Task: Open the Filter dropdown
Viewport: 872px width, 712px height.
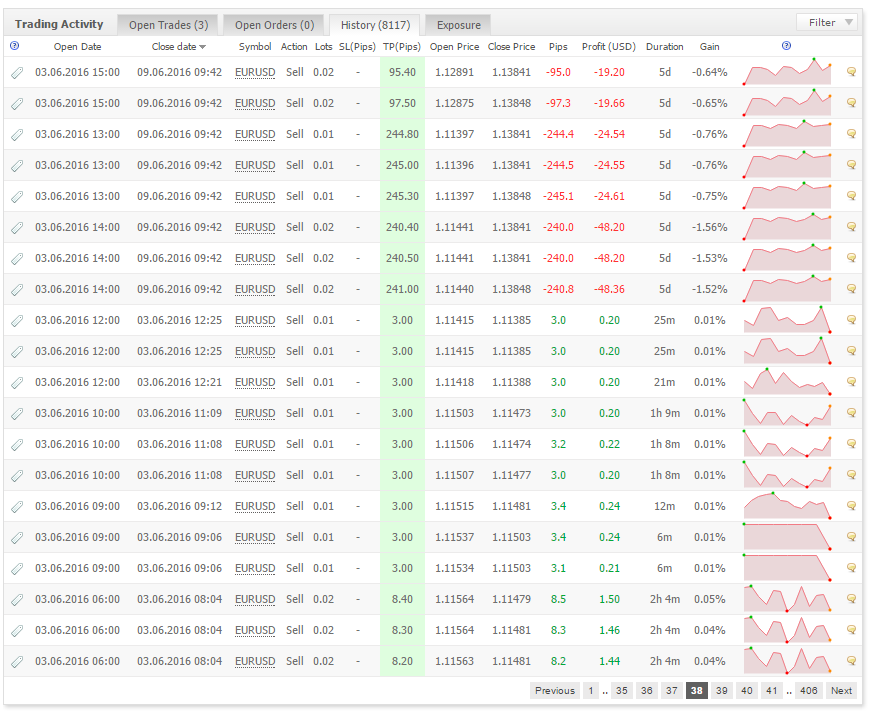Action: tap(826, 22)
